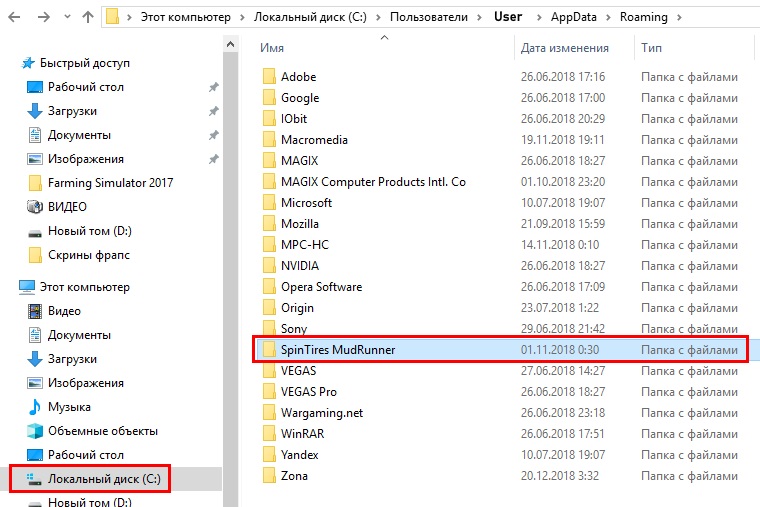This screenshot has width=760, height=507.
Task: Navigate to AppData breadcrumb
Action: [x=574, y=17]
